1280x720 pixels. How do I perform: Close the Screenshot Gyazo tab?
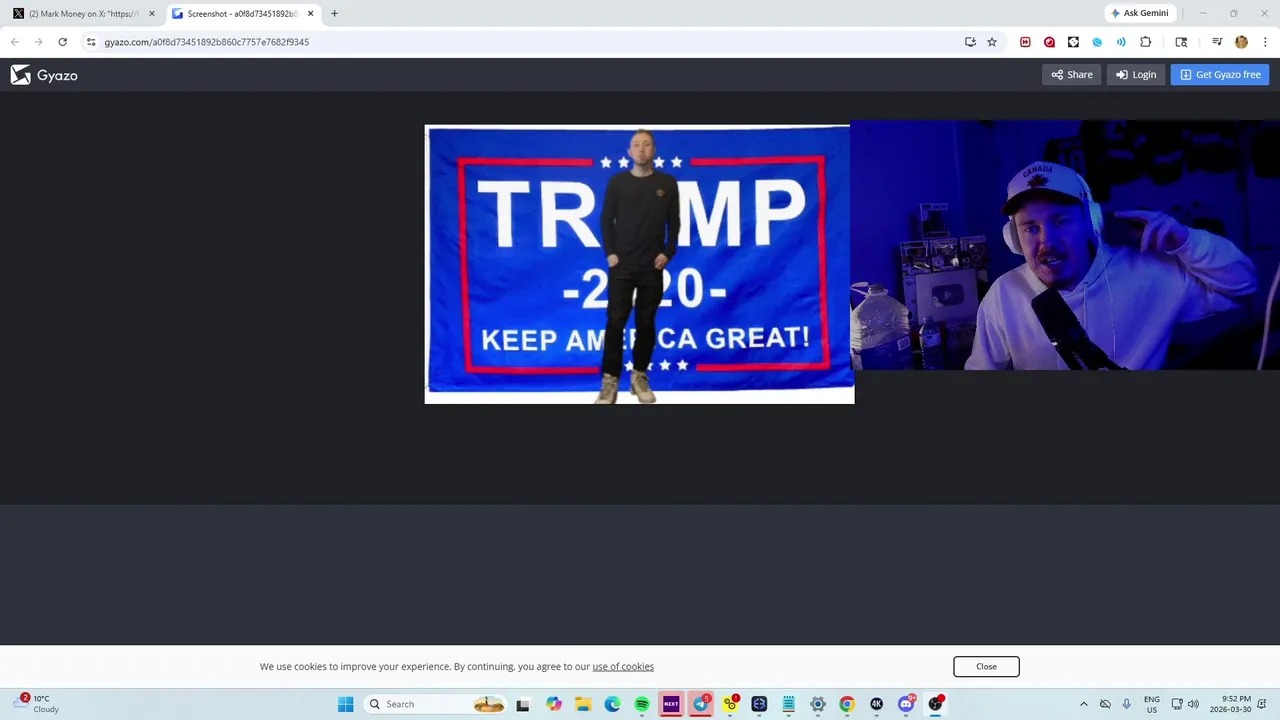coord(310,14)
